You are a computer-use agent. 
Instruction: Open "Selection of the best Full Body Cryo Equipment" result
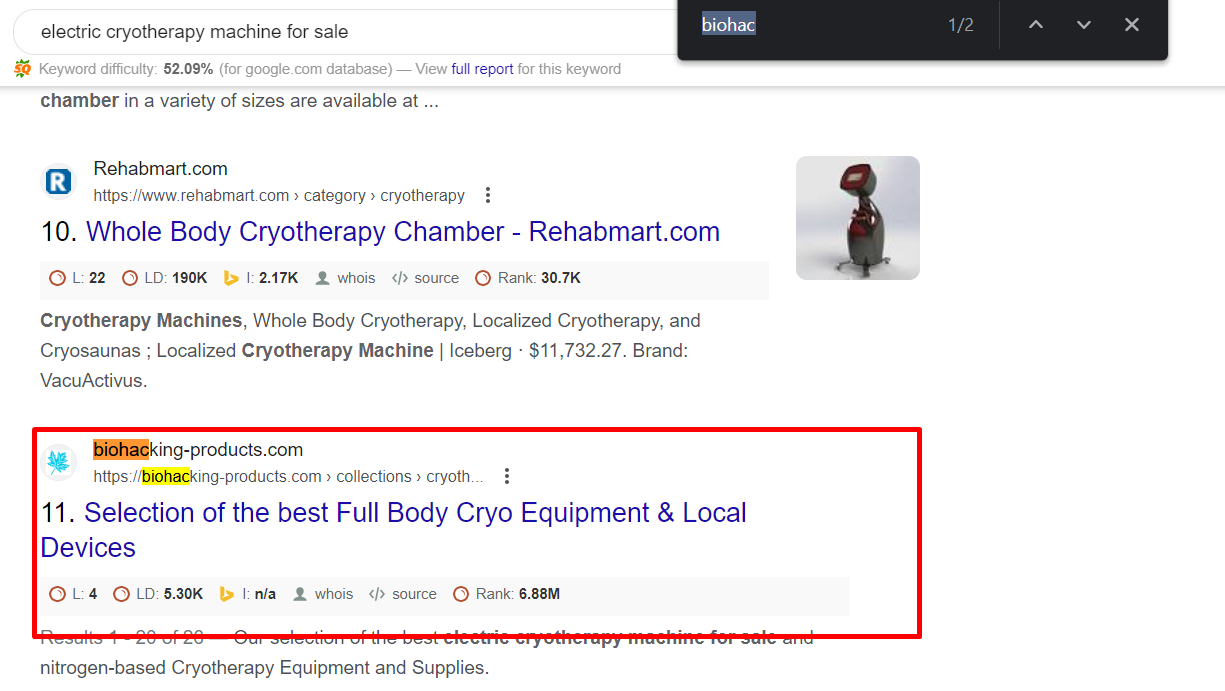click(x=394, y=530)
